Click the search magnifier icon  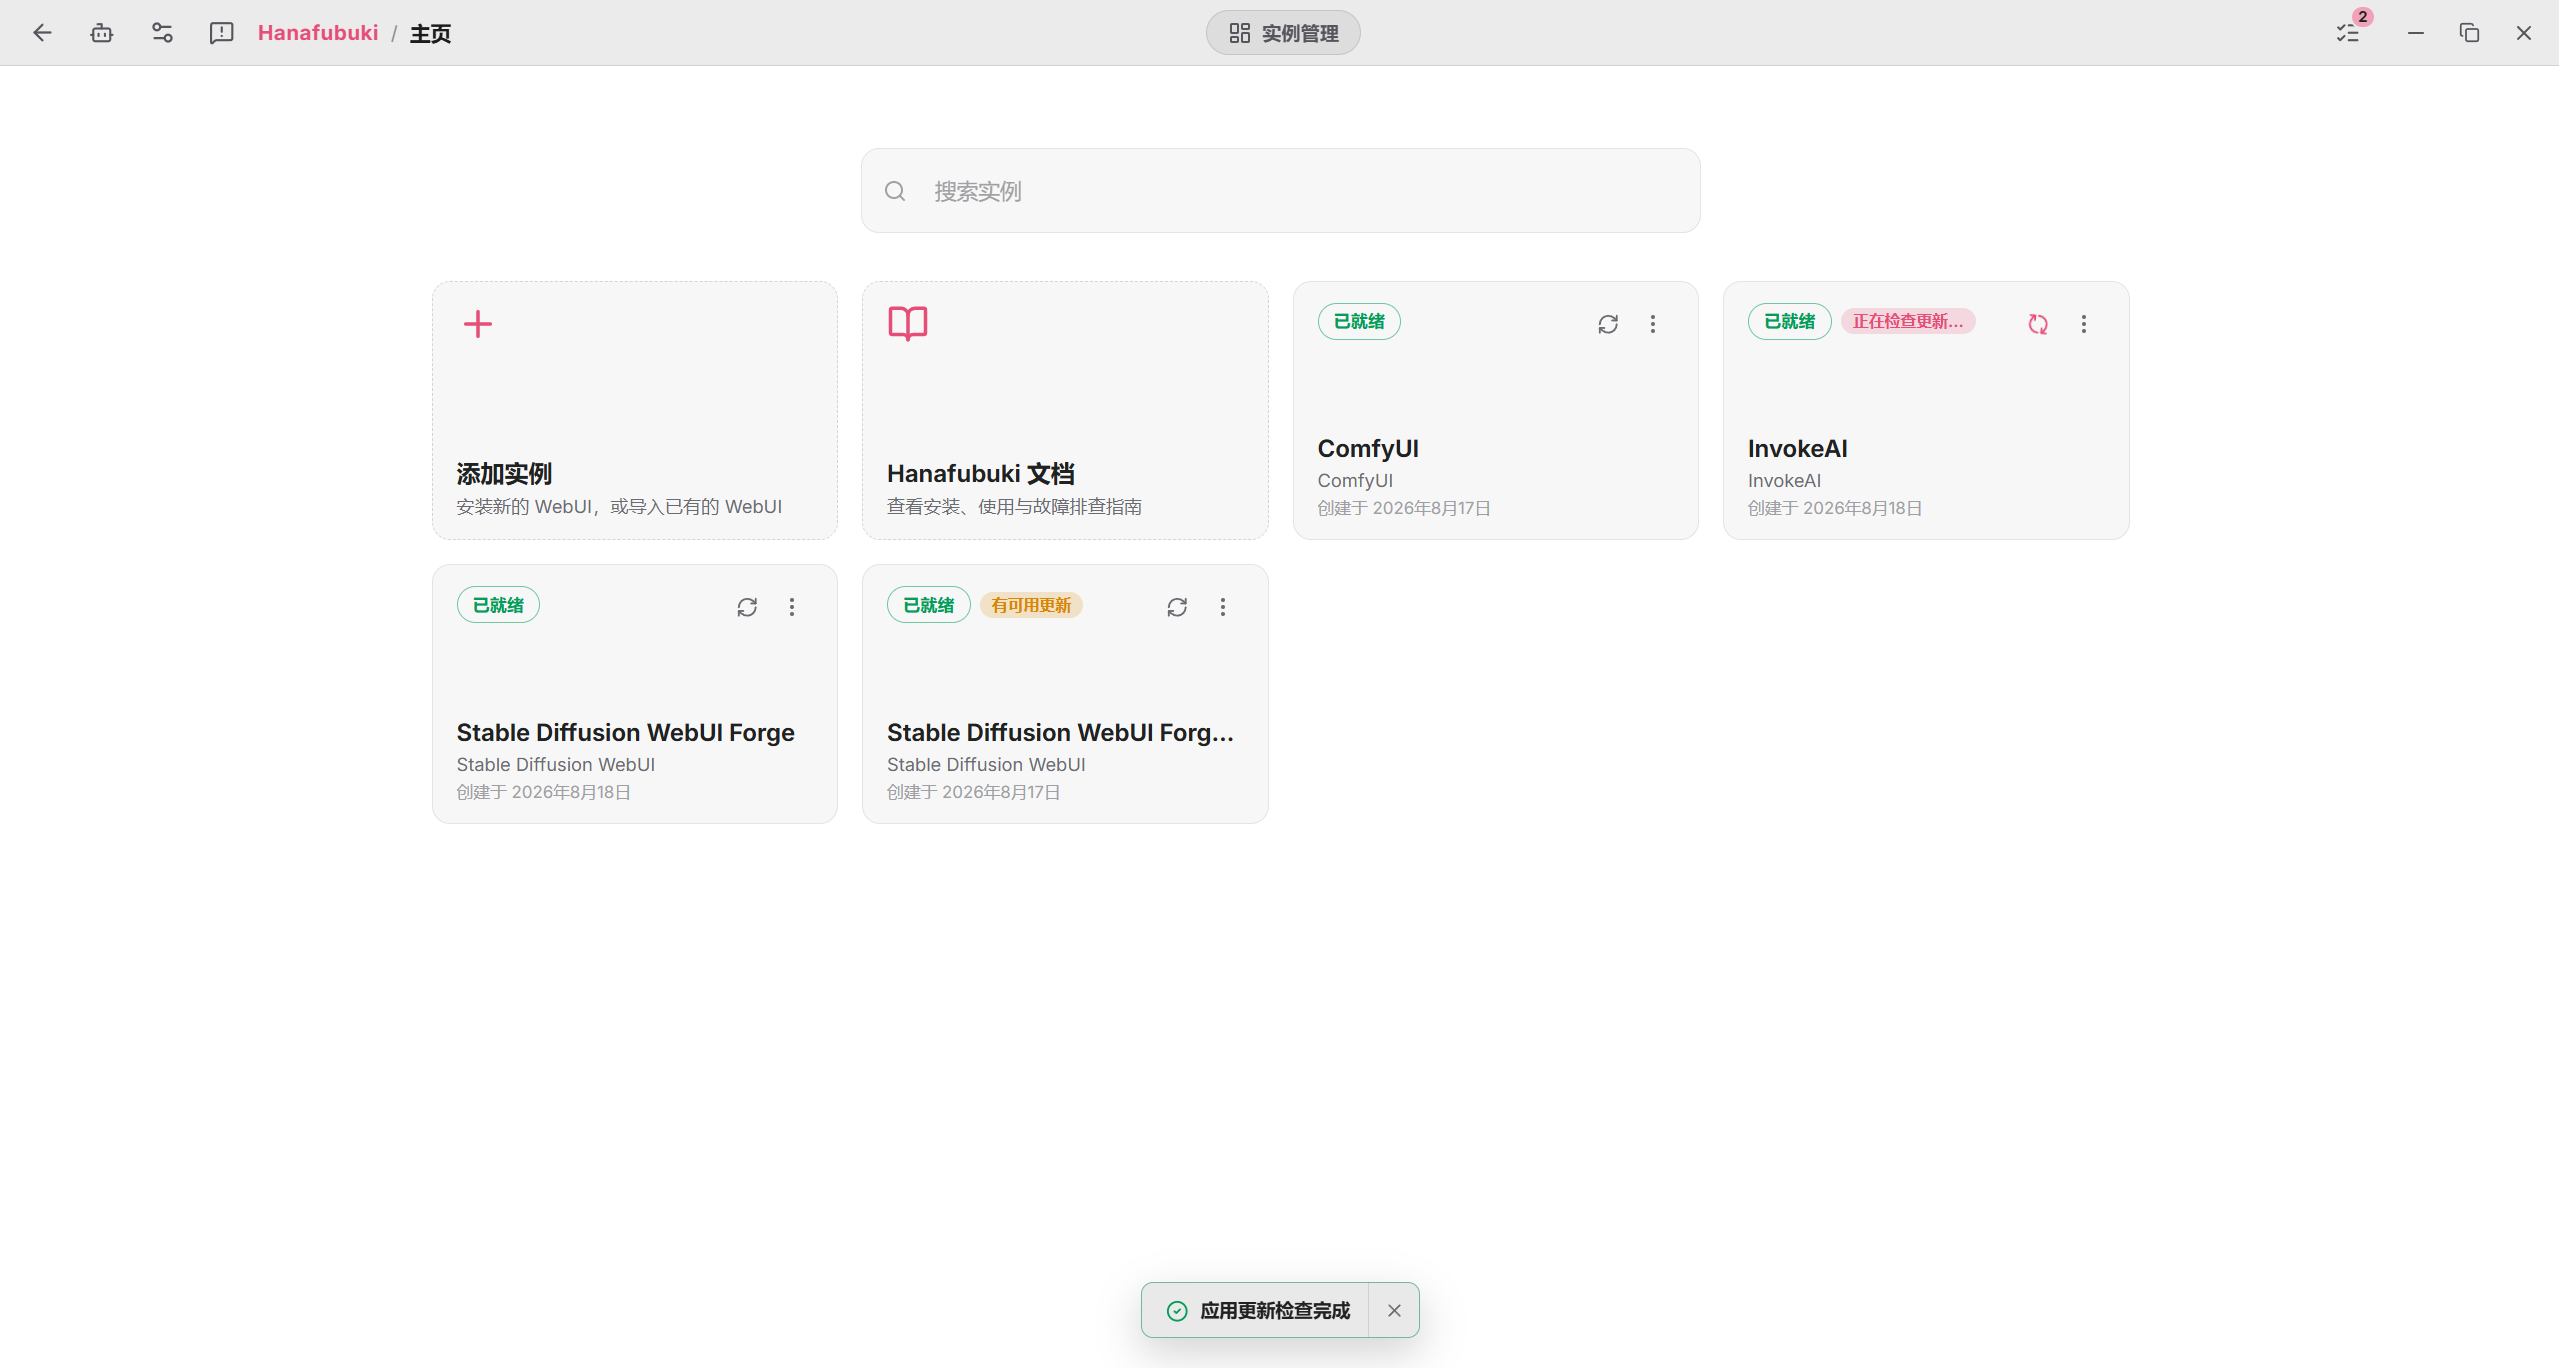(x=895, y=191)
